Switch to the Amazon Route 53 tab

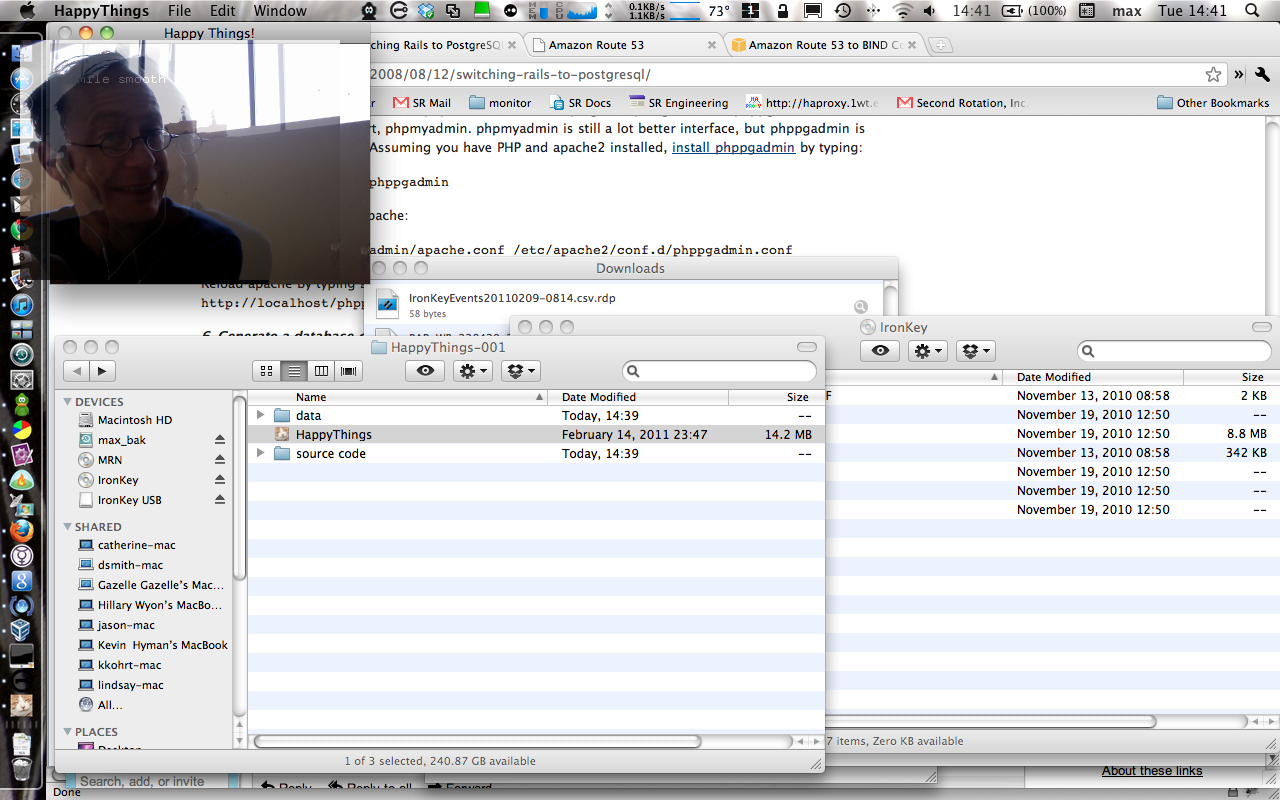pyautogui.click(x=625, y=45)
